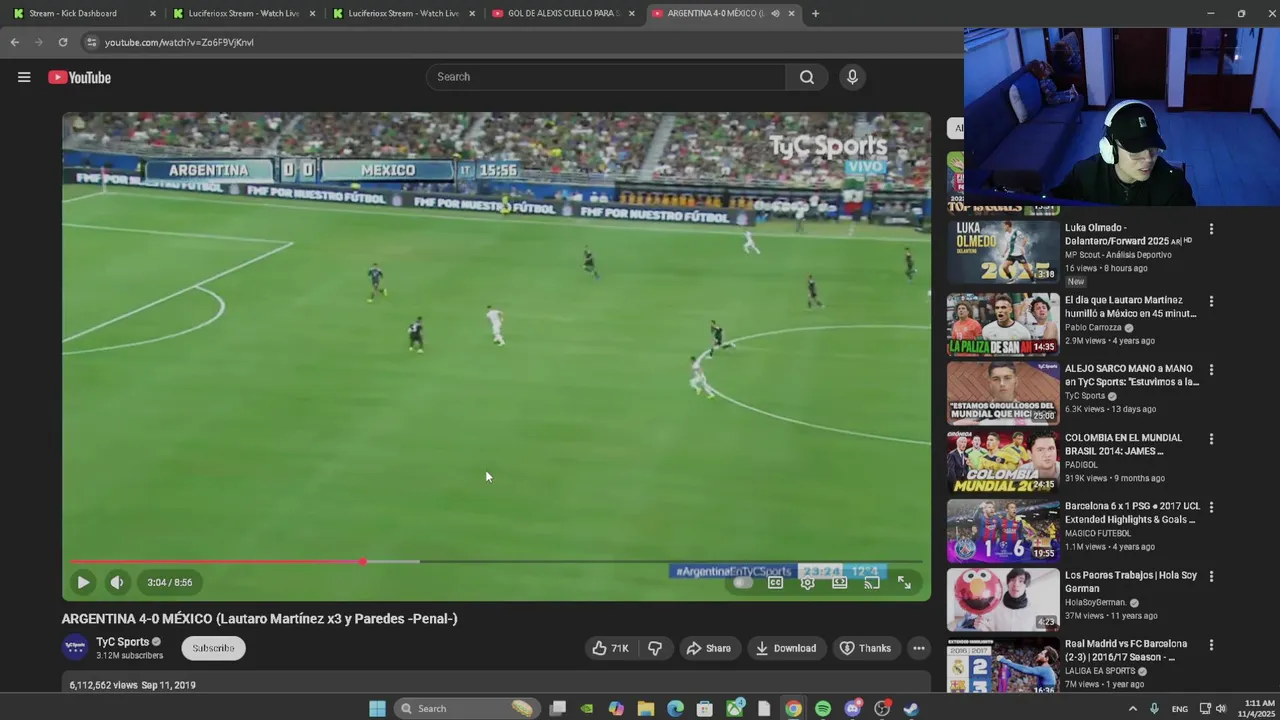
Task: Turn on closed captions (CC)
Action: [x=775, y=582]
